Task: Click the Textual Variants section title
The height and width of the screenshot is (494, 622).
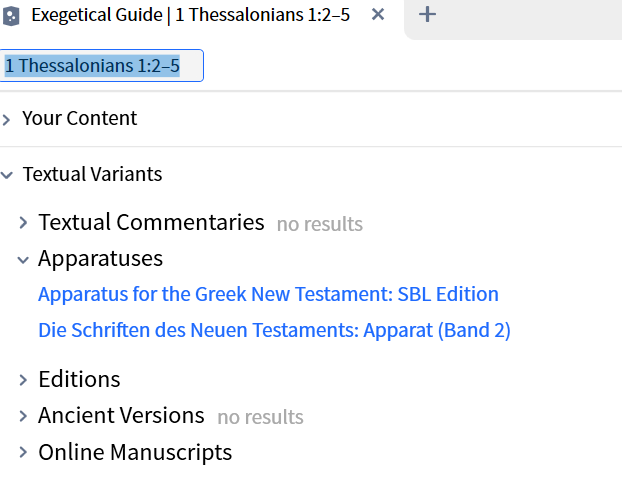Action: coord(92,174)
